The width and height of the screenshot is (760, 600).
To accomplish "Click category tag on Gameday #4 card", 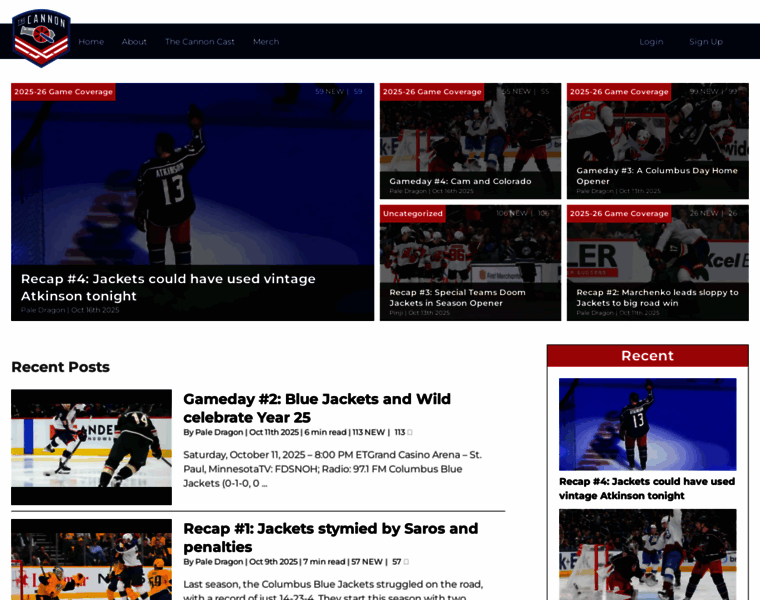I will (432, 92).
